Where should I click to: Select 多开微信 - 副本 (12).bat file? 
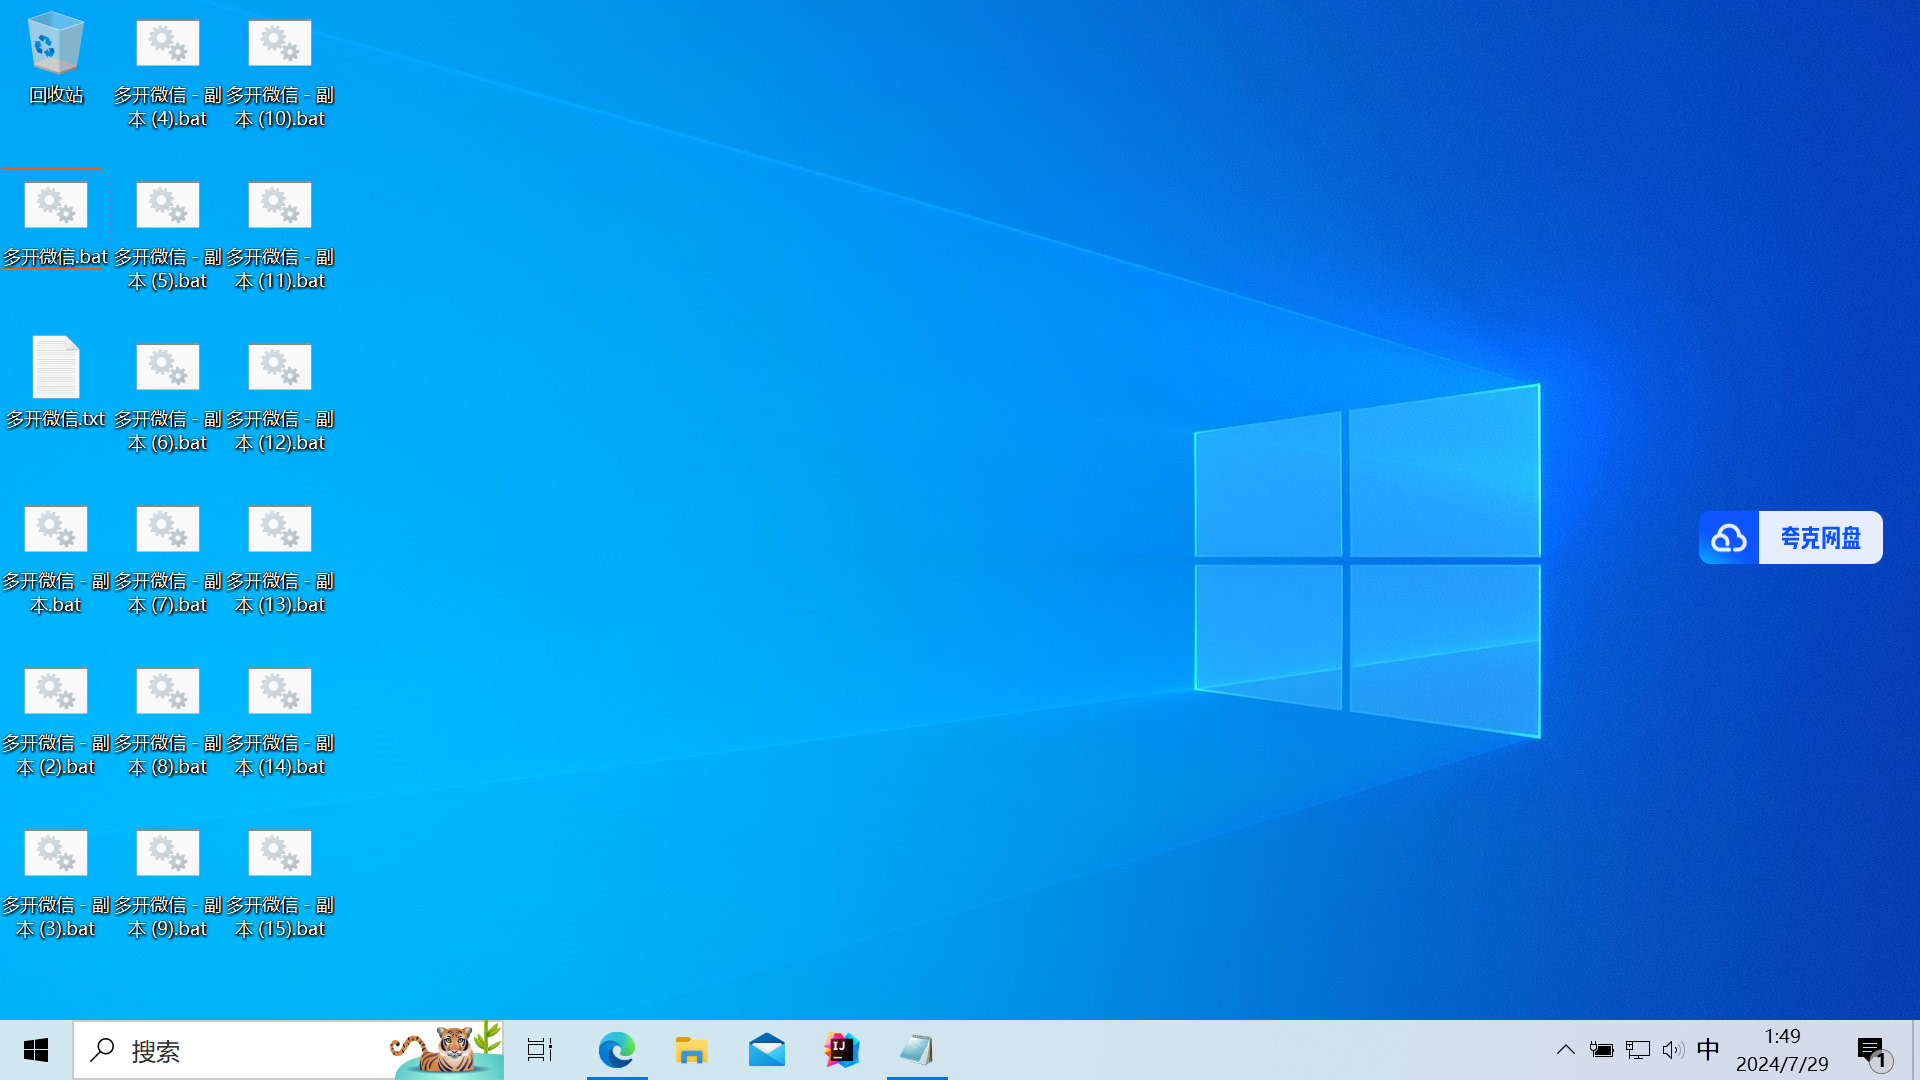pyautogui.click(x=280, y=398)
